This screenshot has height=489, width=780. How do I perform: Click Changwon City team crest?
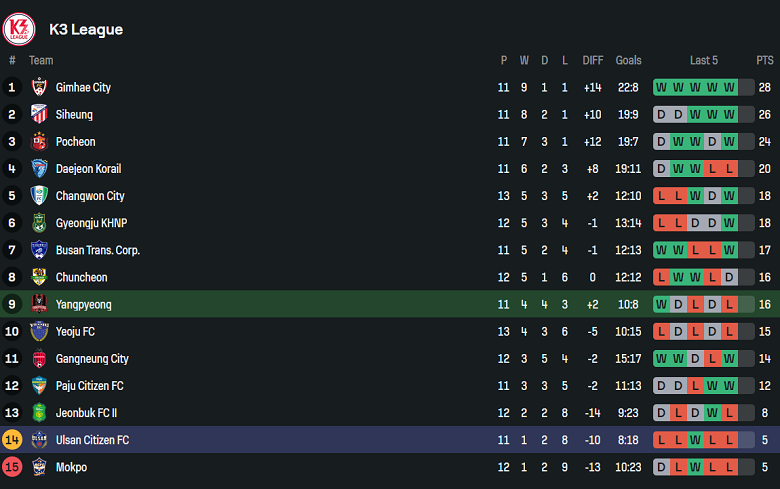tap(39, 196)
